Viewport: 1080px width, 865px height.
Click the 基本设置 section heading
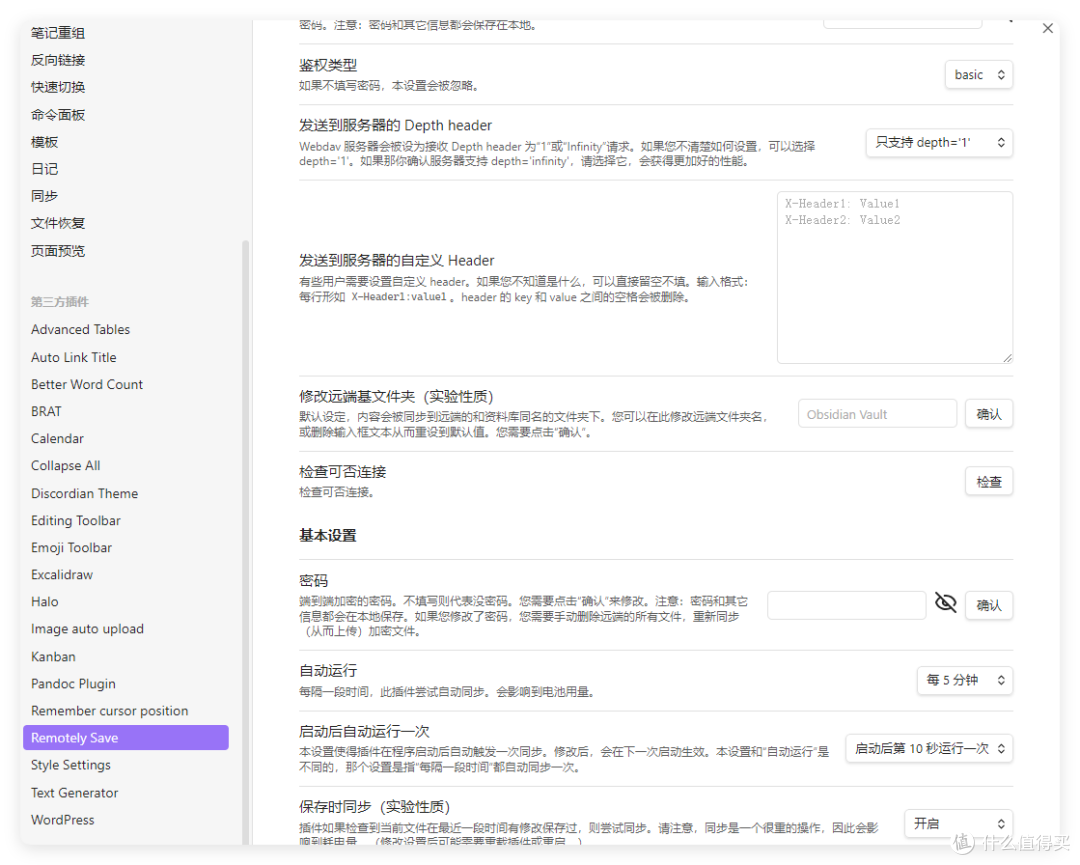point(328,535)
